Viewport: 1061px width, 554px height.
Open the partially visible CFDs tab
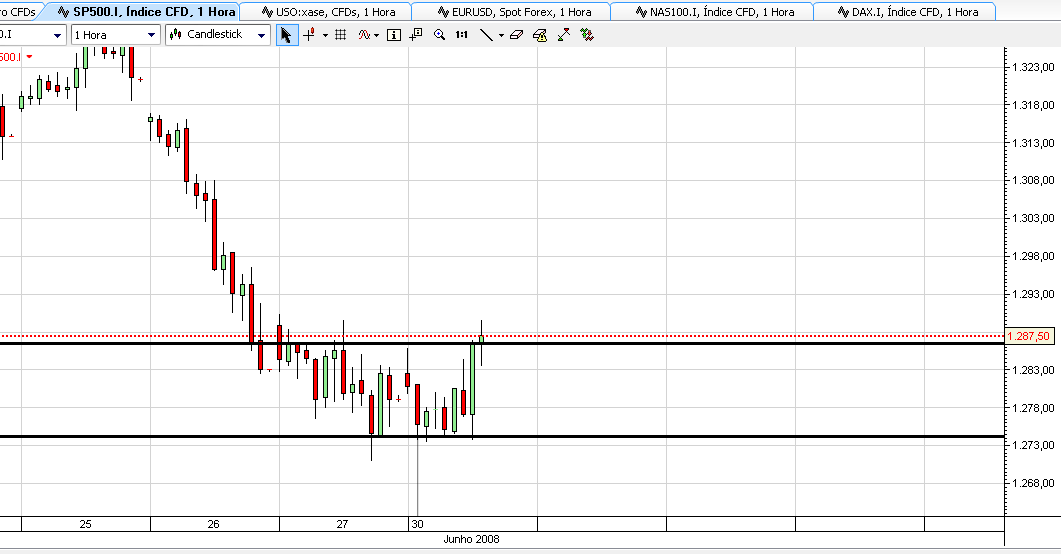[x=19, y=11]
